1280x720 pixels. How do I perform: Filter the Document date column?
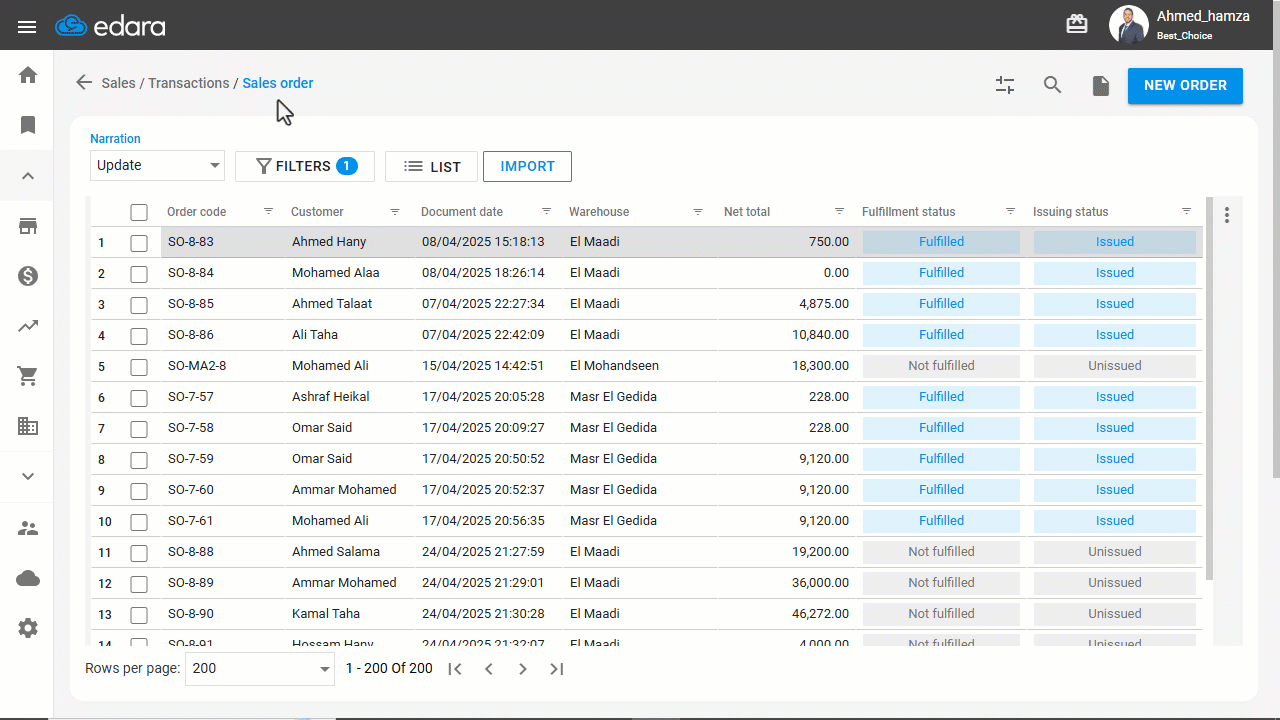pos(546,211)
